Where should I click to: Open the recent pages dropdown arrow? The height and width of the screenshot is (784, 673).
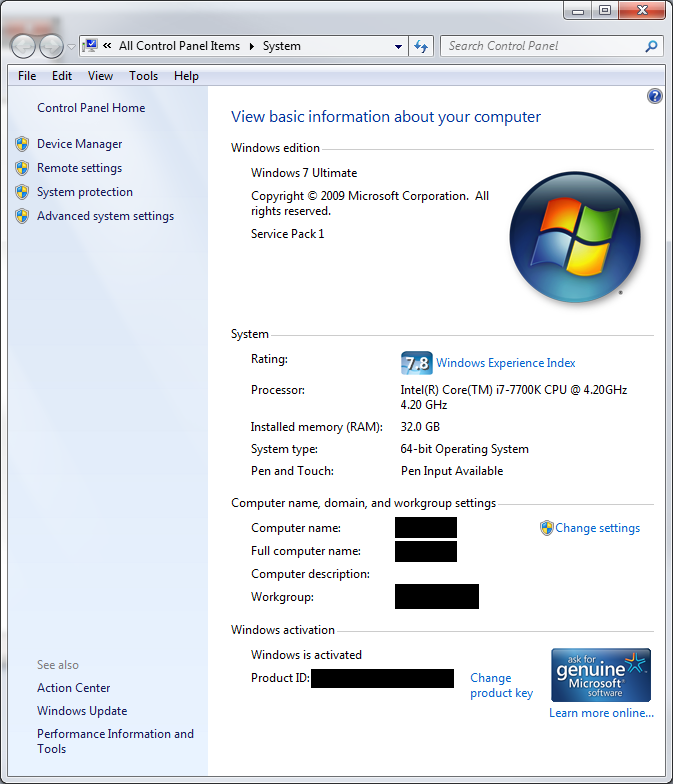coord(72,47)
